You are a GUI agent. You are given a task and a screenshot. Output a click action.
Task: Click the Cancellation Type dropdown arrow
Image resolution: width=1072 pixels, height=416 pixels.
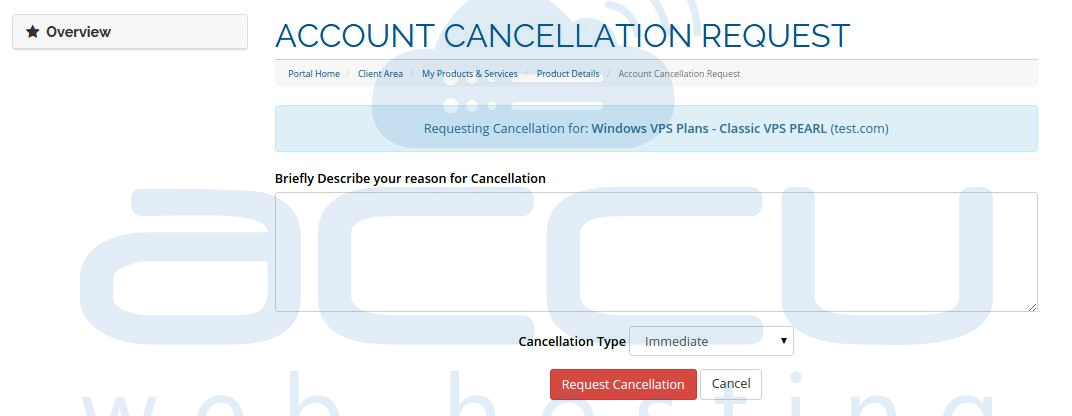[783, 341]
